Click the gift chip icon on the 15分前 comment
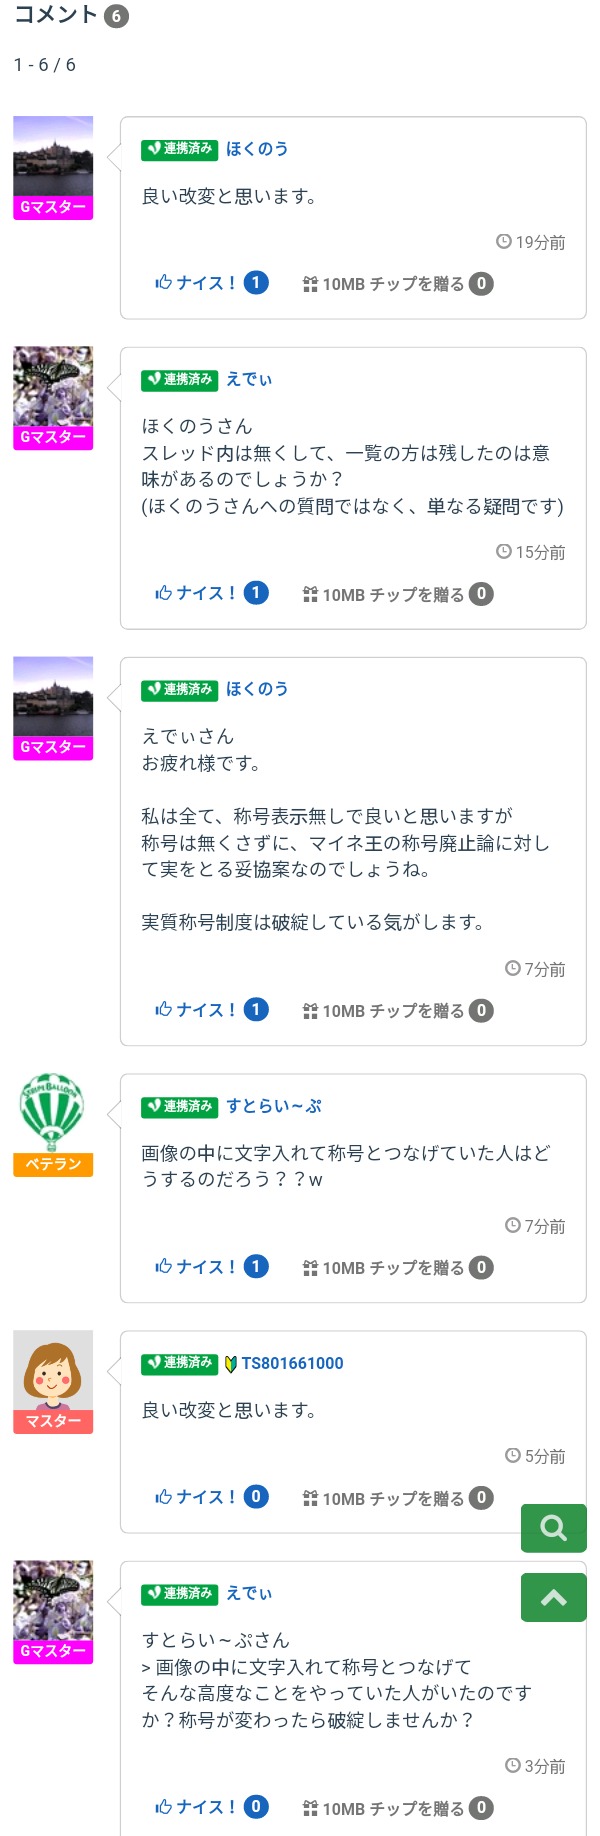 [310, 594]
